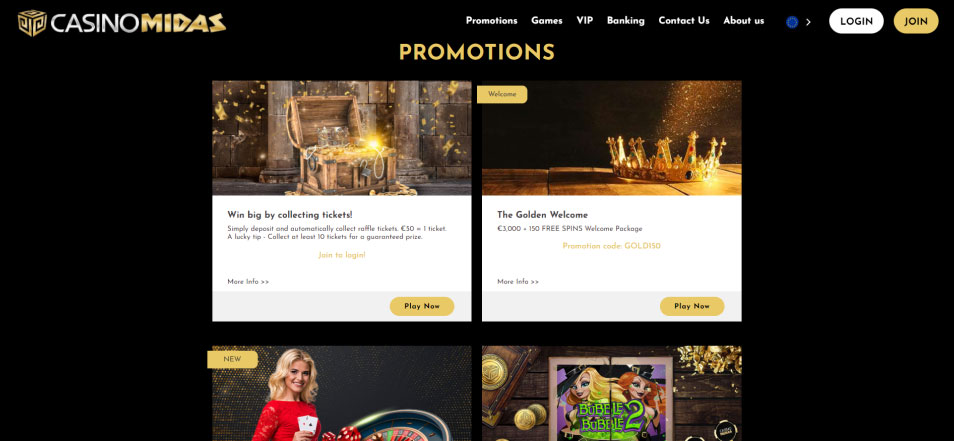Expand More Info for raffle tickets promotion
This screenshot has width=954, height=441.
pyautogui.click(x=248, y=282)
